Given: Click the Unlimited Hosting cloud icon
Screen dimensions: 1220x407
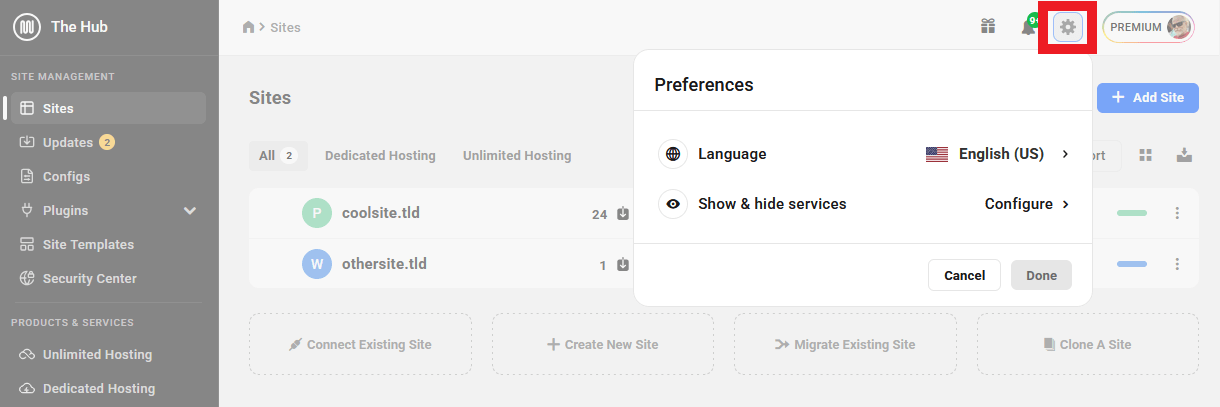Looking at the screenshot, I should coord(27,354).
